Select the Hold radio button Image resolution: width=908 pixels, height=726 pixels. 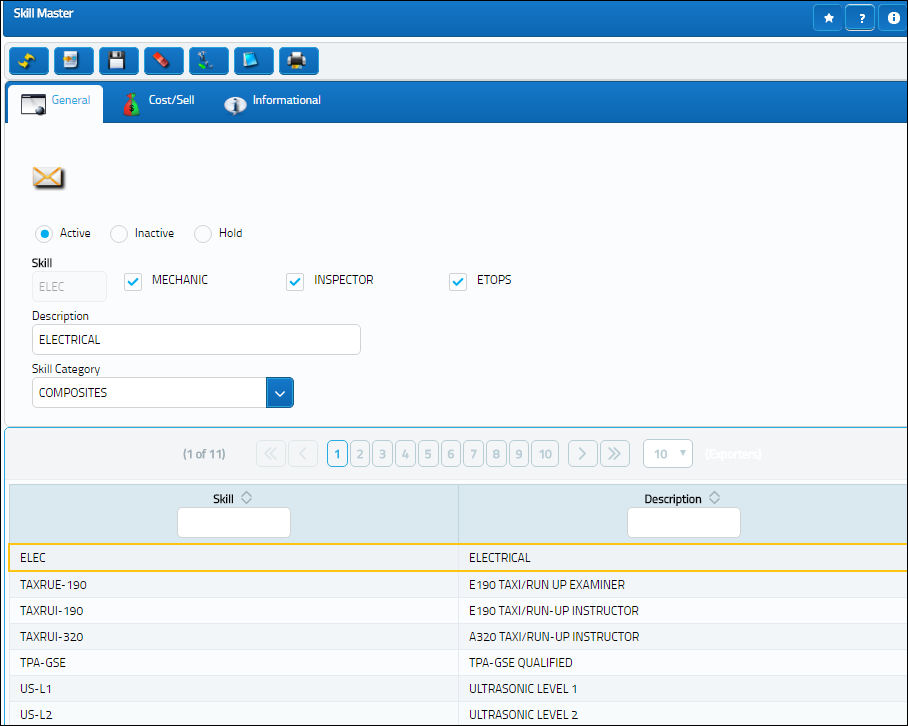coord(203,234)
